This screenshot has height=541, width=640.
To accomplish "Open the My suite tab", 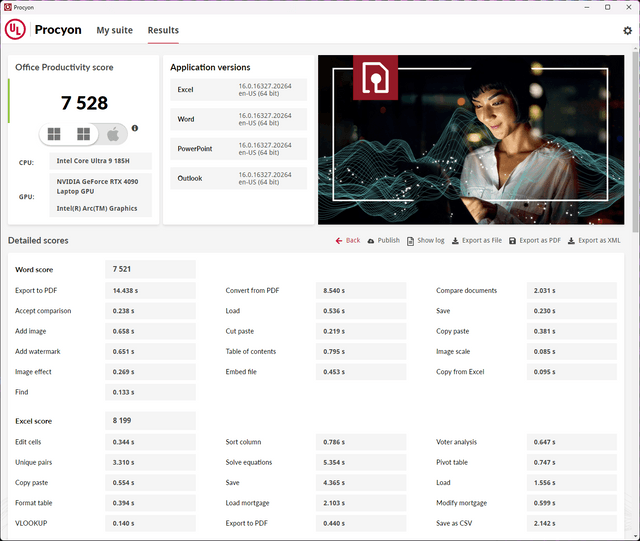I will (115, 30).
